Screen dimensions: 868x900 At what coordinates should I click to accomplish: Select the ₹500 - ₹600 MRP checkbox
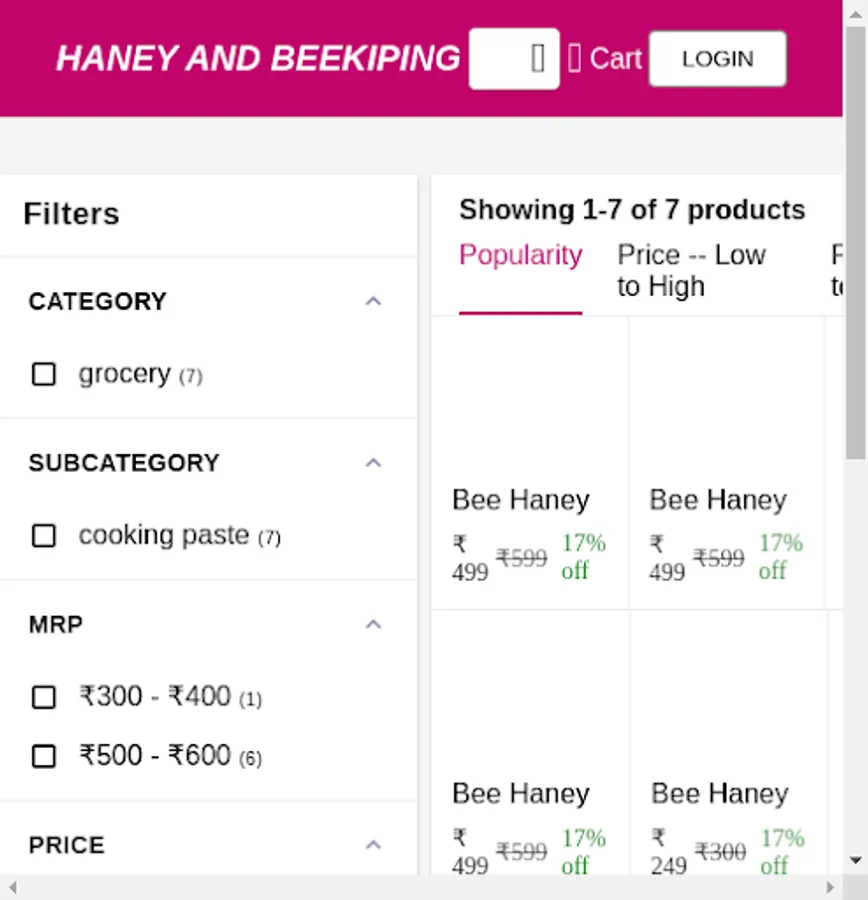click(x=44, y=756)
